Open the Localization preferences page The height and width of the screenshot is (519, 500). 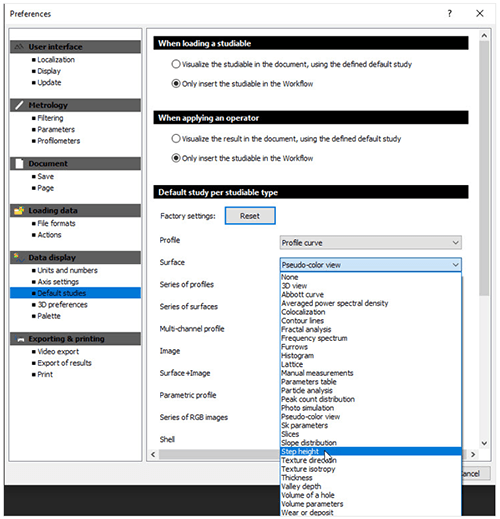[56, 60]
